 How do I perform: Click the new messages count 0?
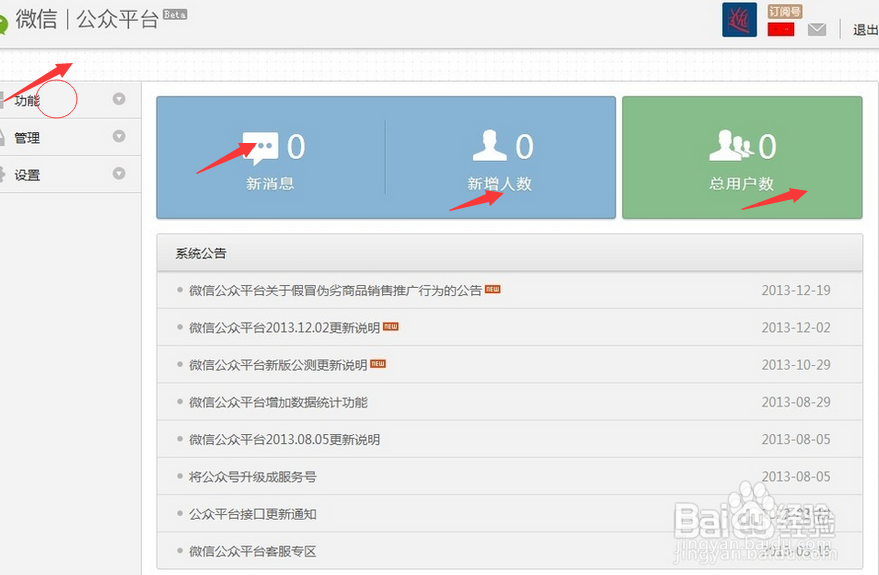coord(296,147)
